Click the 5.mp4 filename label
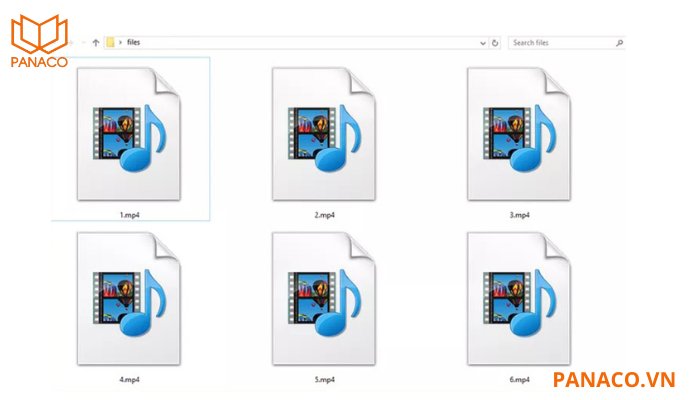 point(325,380)
